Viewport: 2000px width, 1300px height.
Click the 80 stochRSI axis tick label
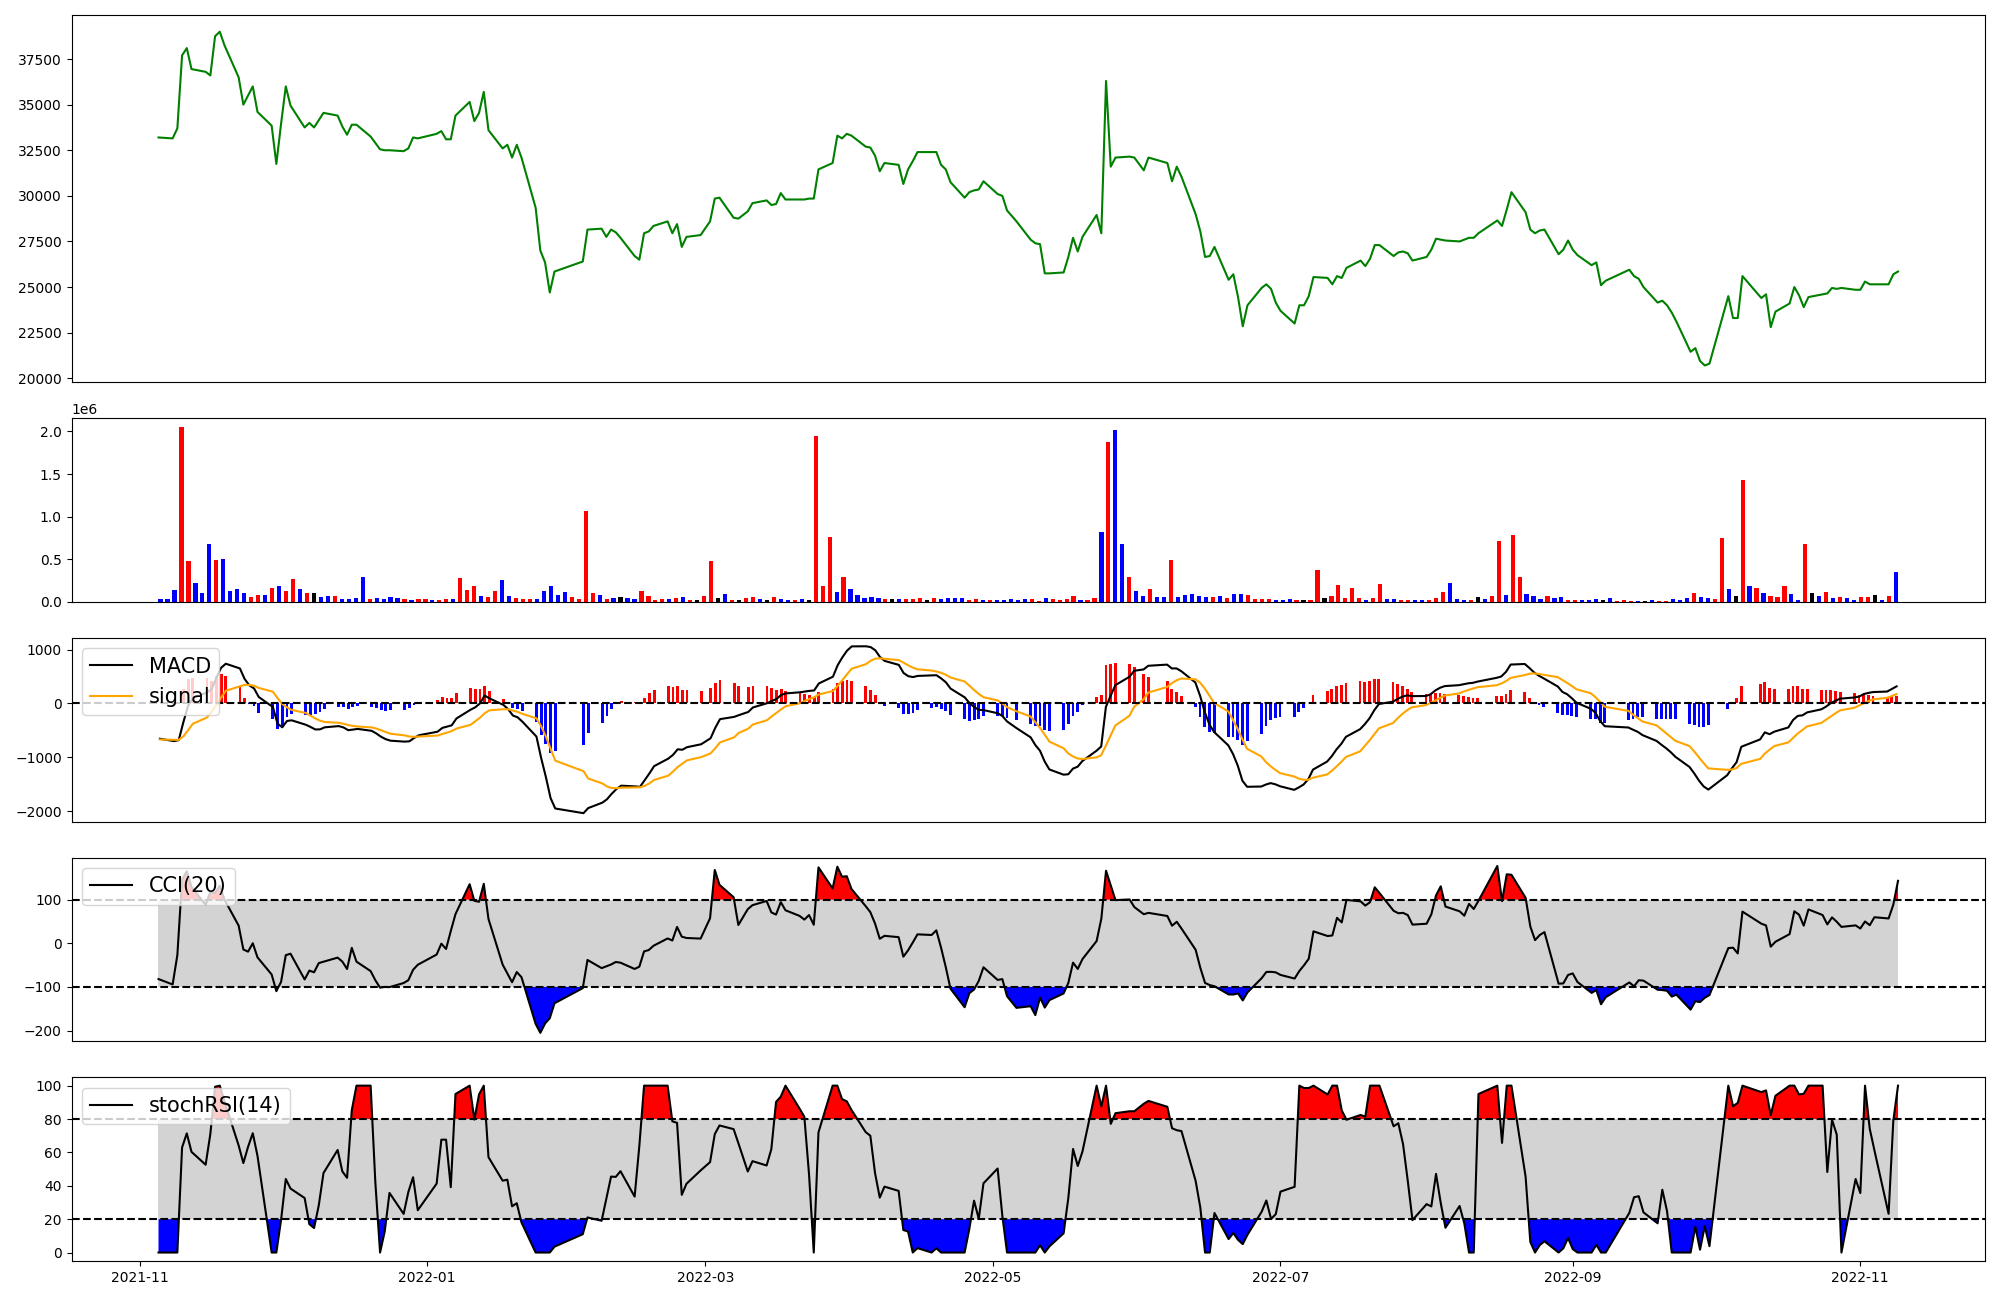52,1119
